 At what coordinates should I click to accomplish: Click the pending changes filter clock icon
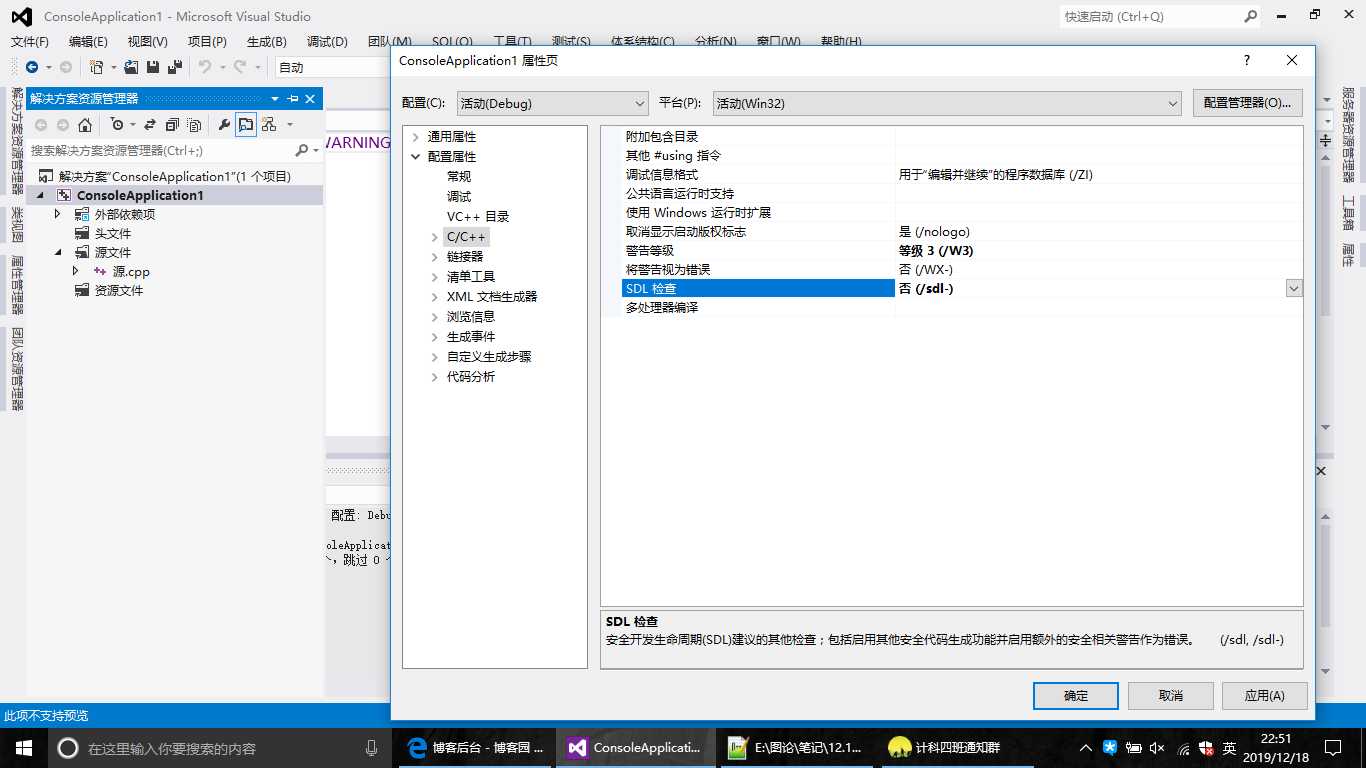click(117, 125)
